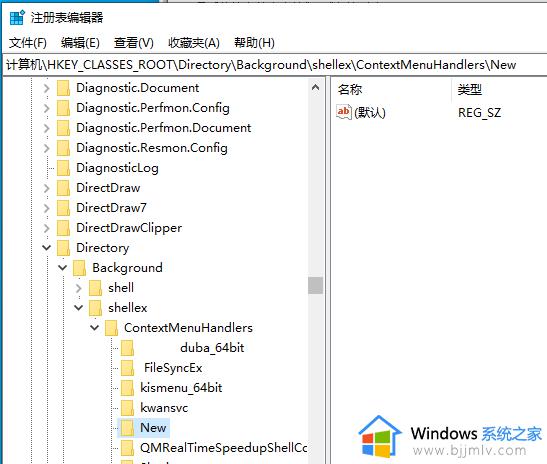Select the Diagnostic.Document tree label
Image resolution: width=547 pixels, height=464 pixels.
[x=137, y=88]
